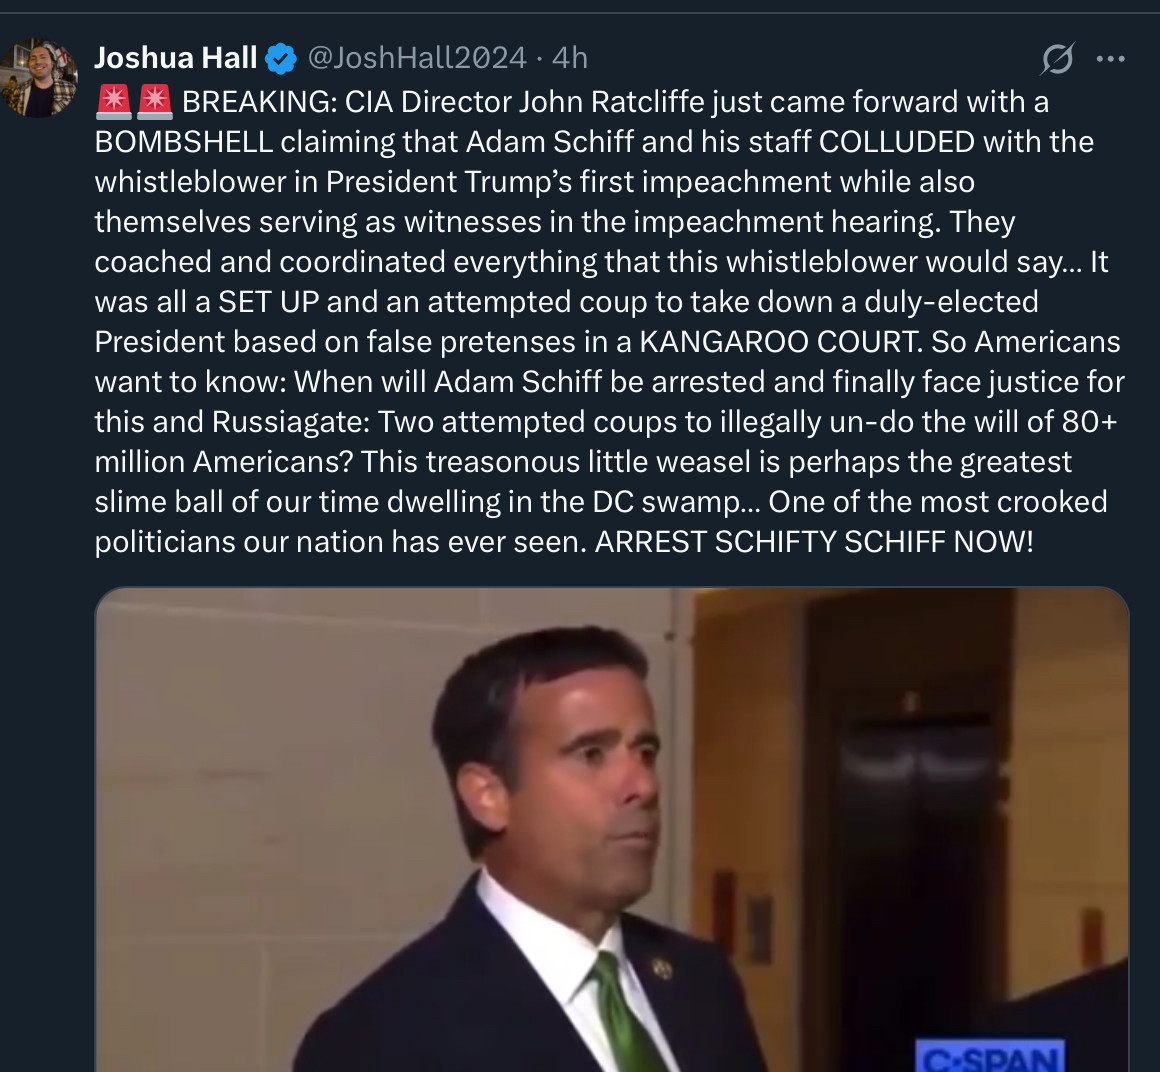Open Joshua Hall's profile avatar
This screenshot has height=1072, width=1160.
(40, 78)
